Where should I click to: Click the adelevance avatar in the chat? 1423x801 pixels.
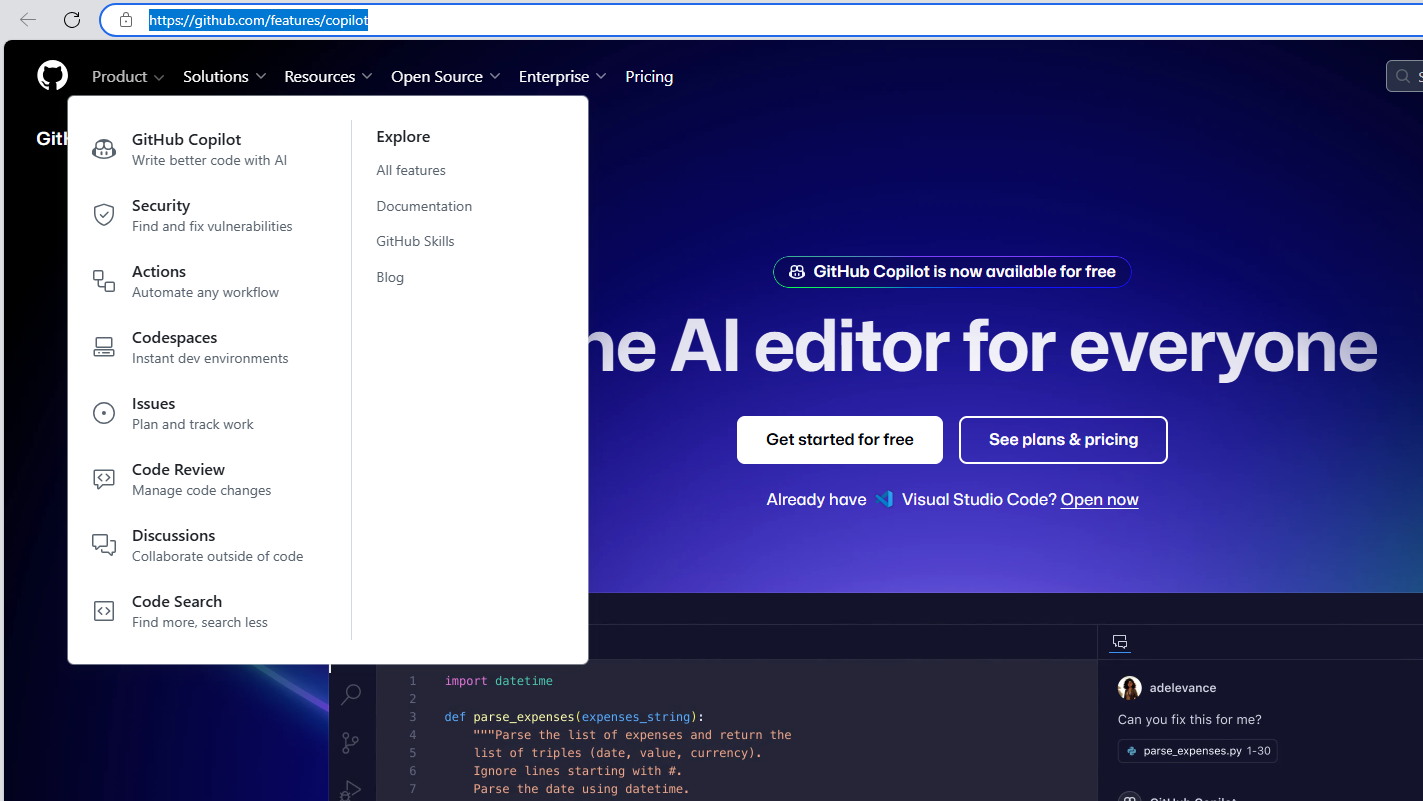tap(1129, 687)
